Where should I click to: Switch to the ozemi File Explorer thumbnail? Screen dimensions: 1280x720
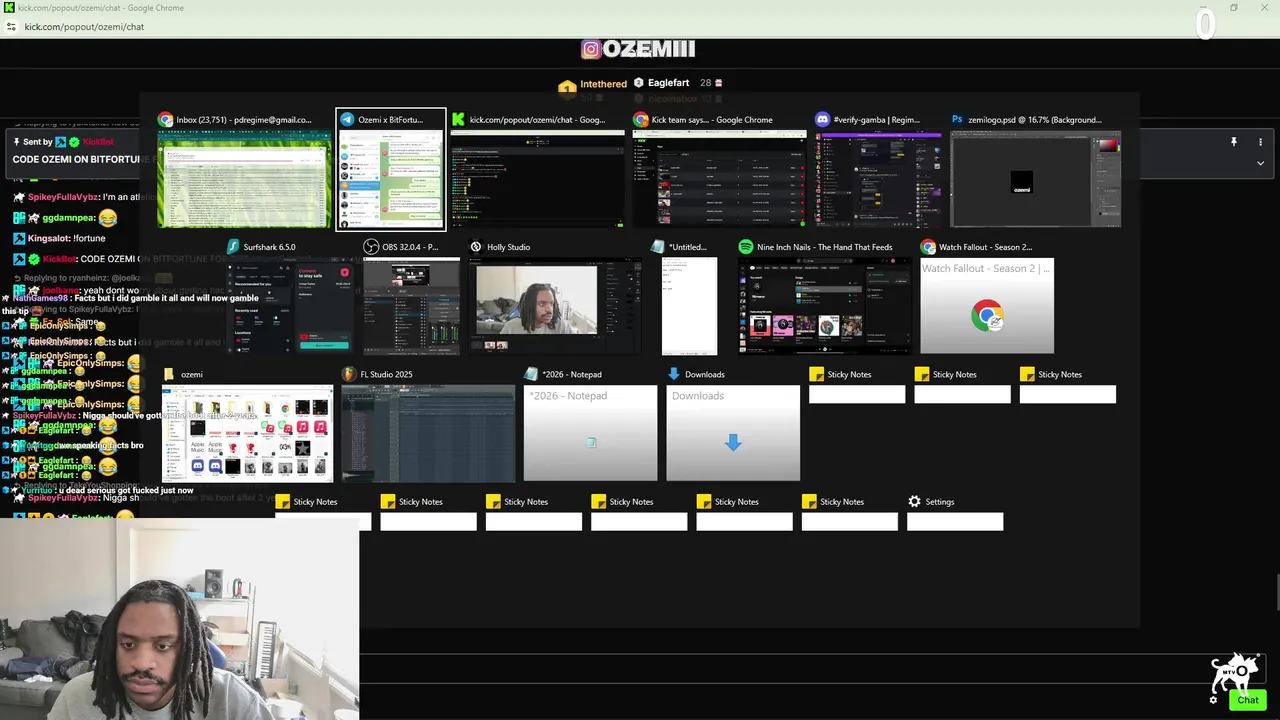click(247, 433)
